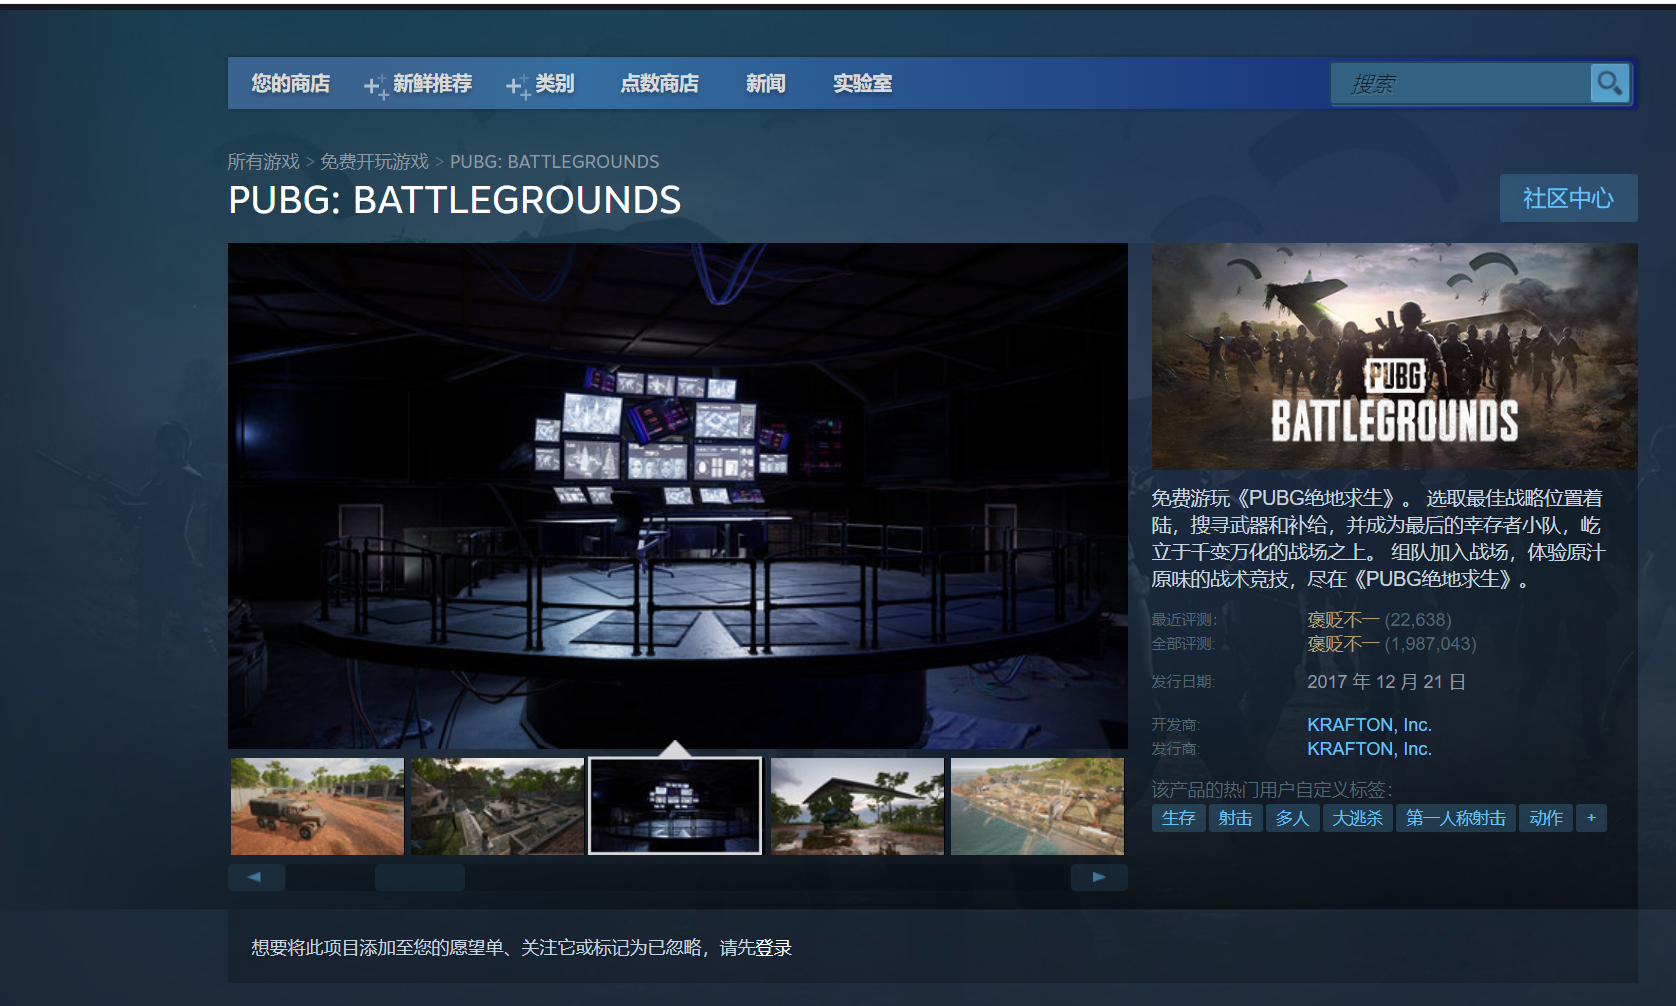Select the ruined bunker aerial thumbnail
The width and height of the screenshot is (1676, 1006).
pyautogui.click(x=497, y=806)
